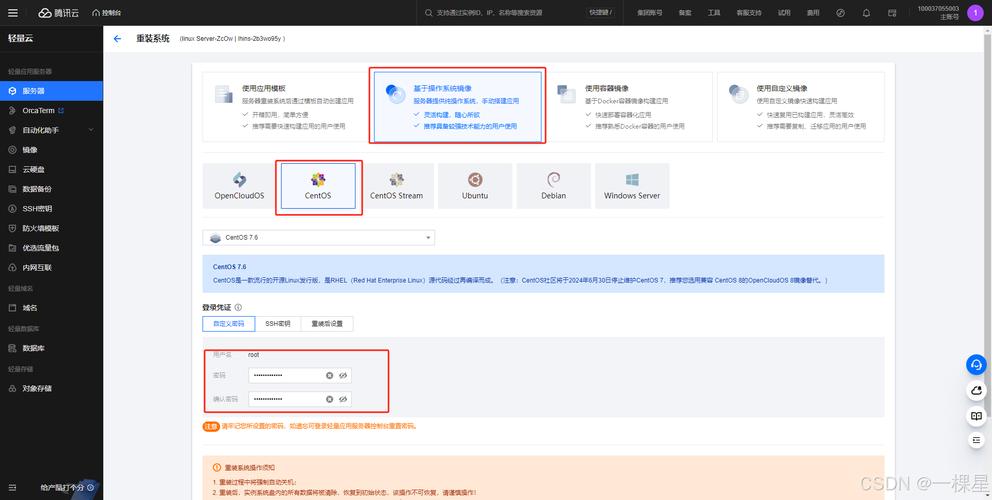
Task: Select the 使用自定义镜像 option card
Action: pyautogui.click(x=802, y=106)
